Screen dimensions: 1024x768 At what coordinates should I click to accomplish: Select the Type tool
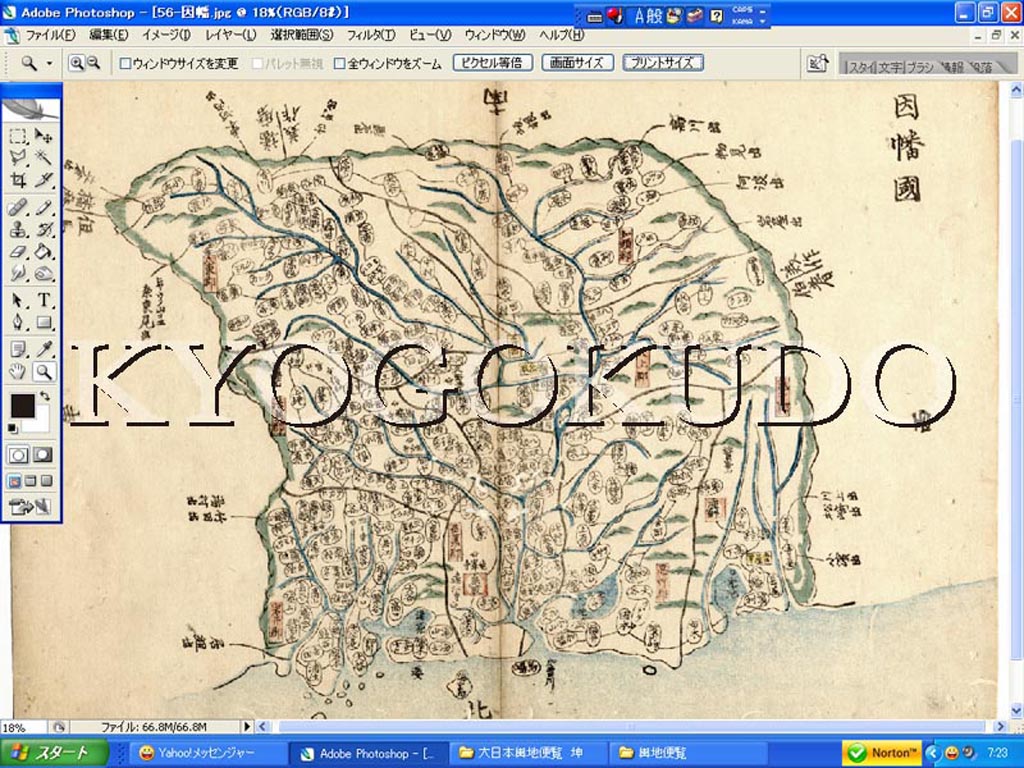[x=44, y=300]
